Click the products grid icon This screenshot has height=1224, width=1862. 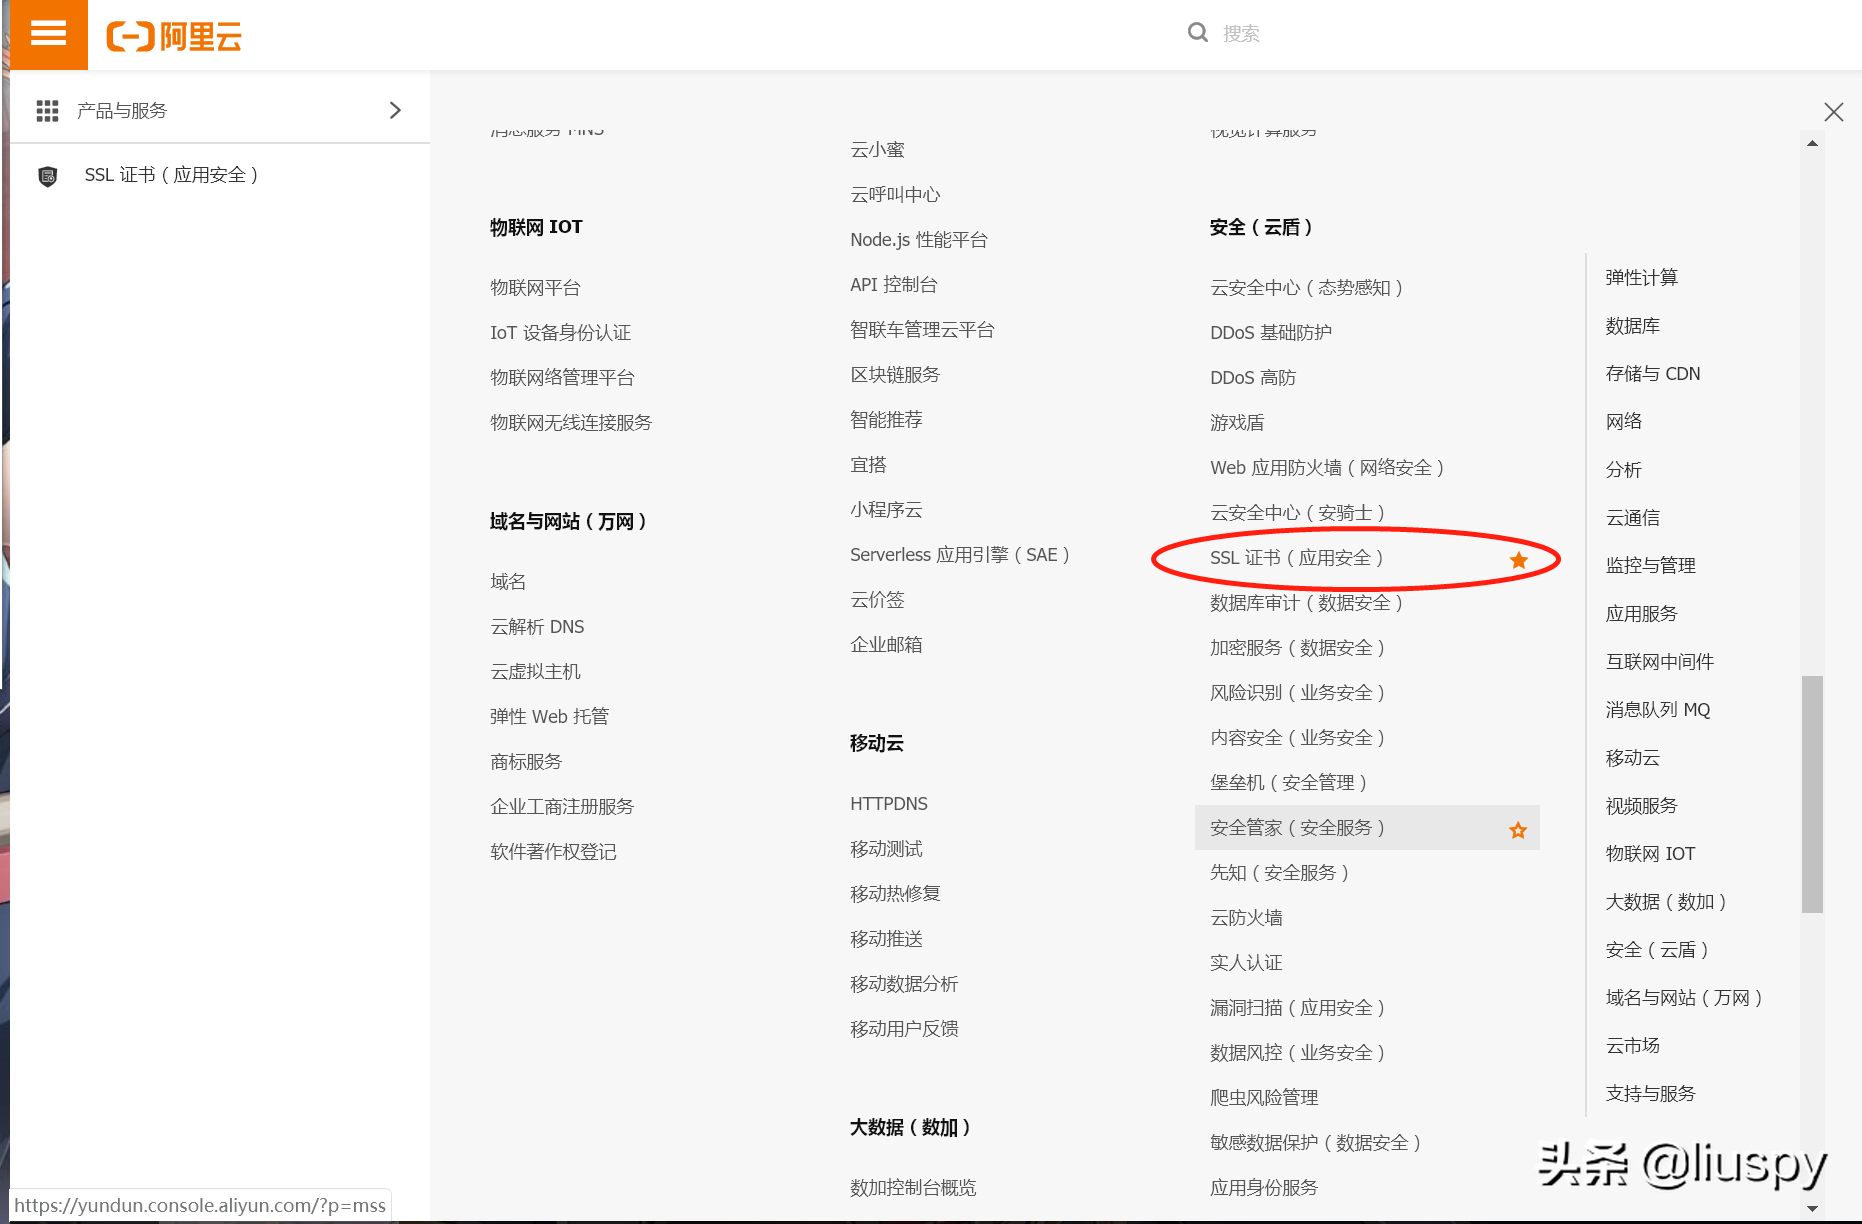47,111
